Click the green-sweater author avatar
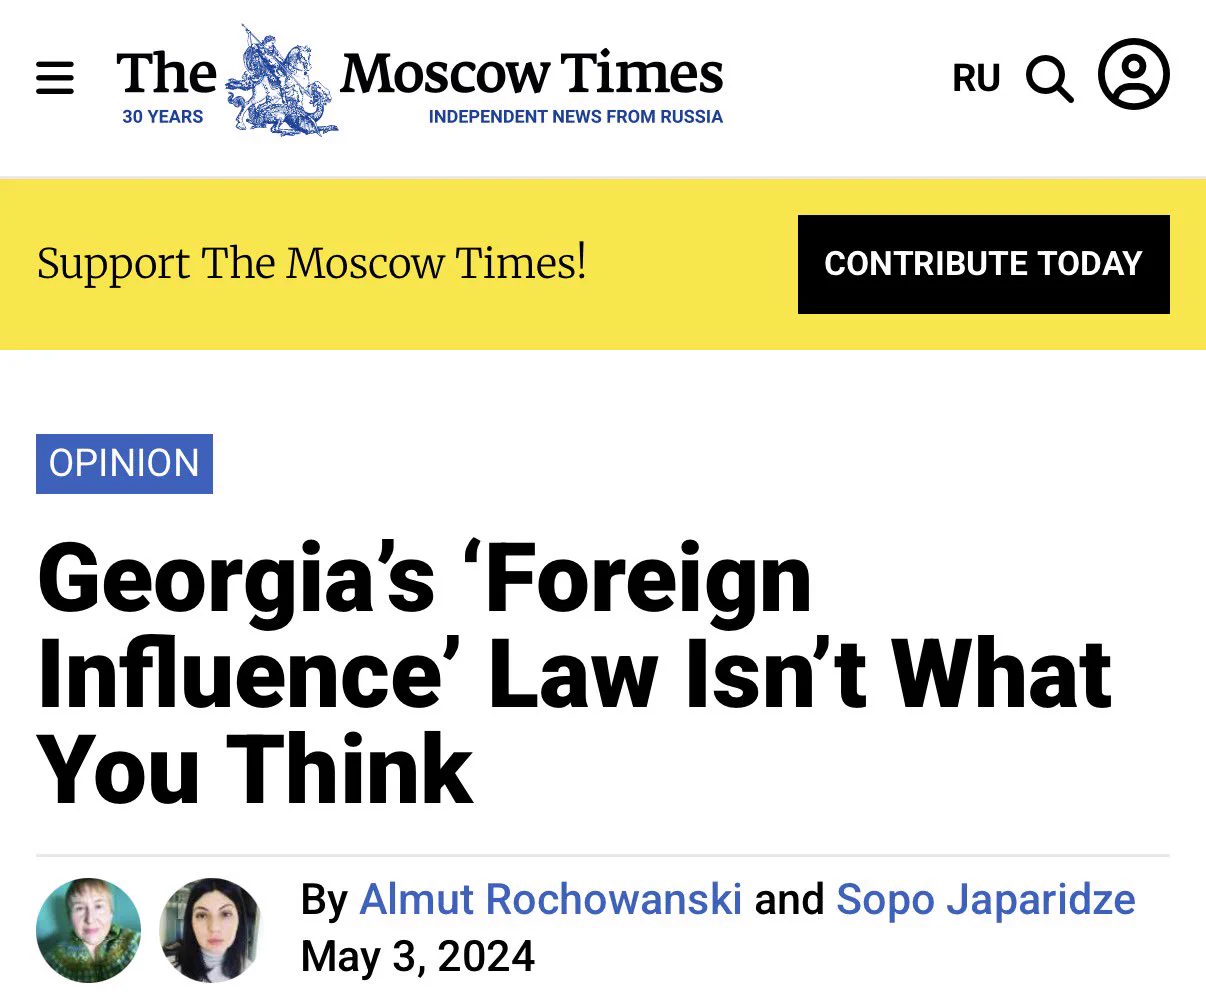The image size is (1206, 1000). coord(88,930)
